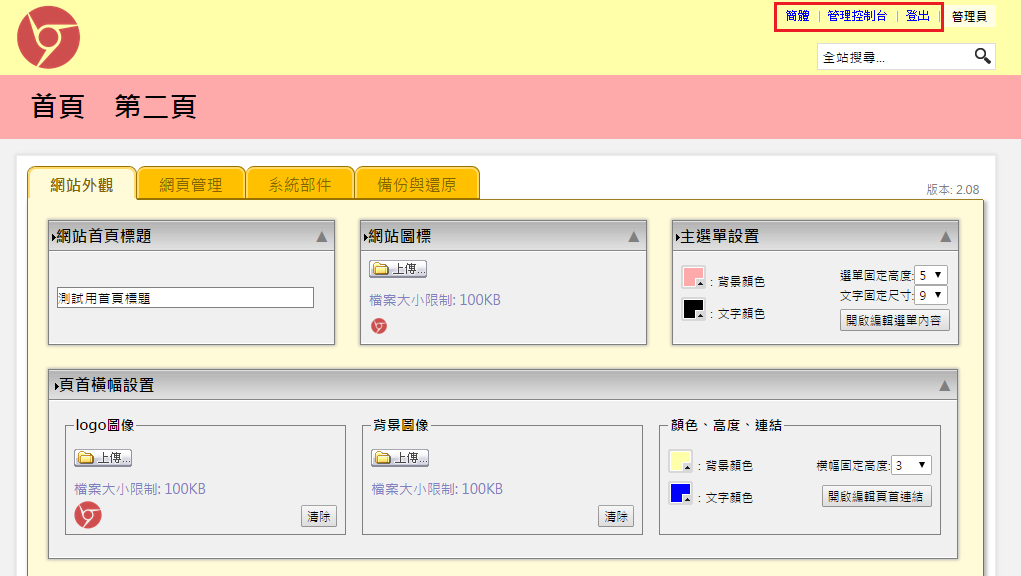Open the 文字固定尺寸 dropdown
1021x576 pixels.
(930, 295)
